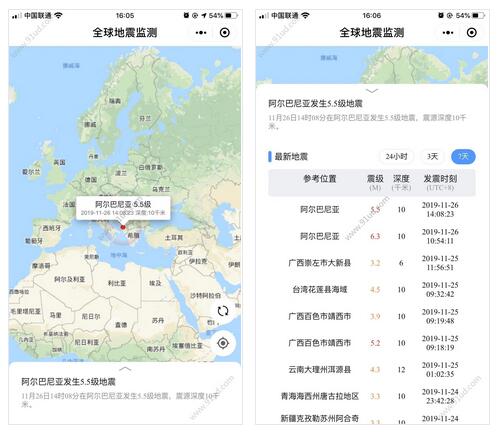The width and height of the screenshot is (498, 434).
Task: Select the 云南大理州洱源县 row
Action: coord(372,369)
